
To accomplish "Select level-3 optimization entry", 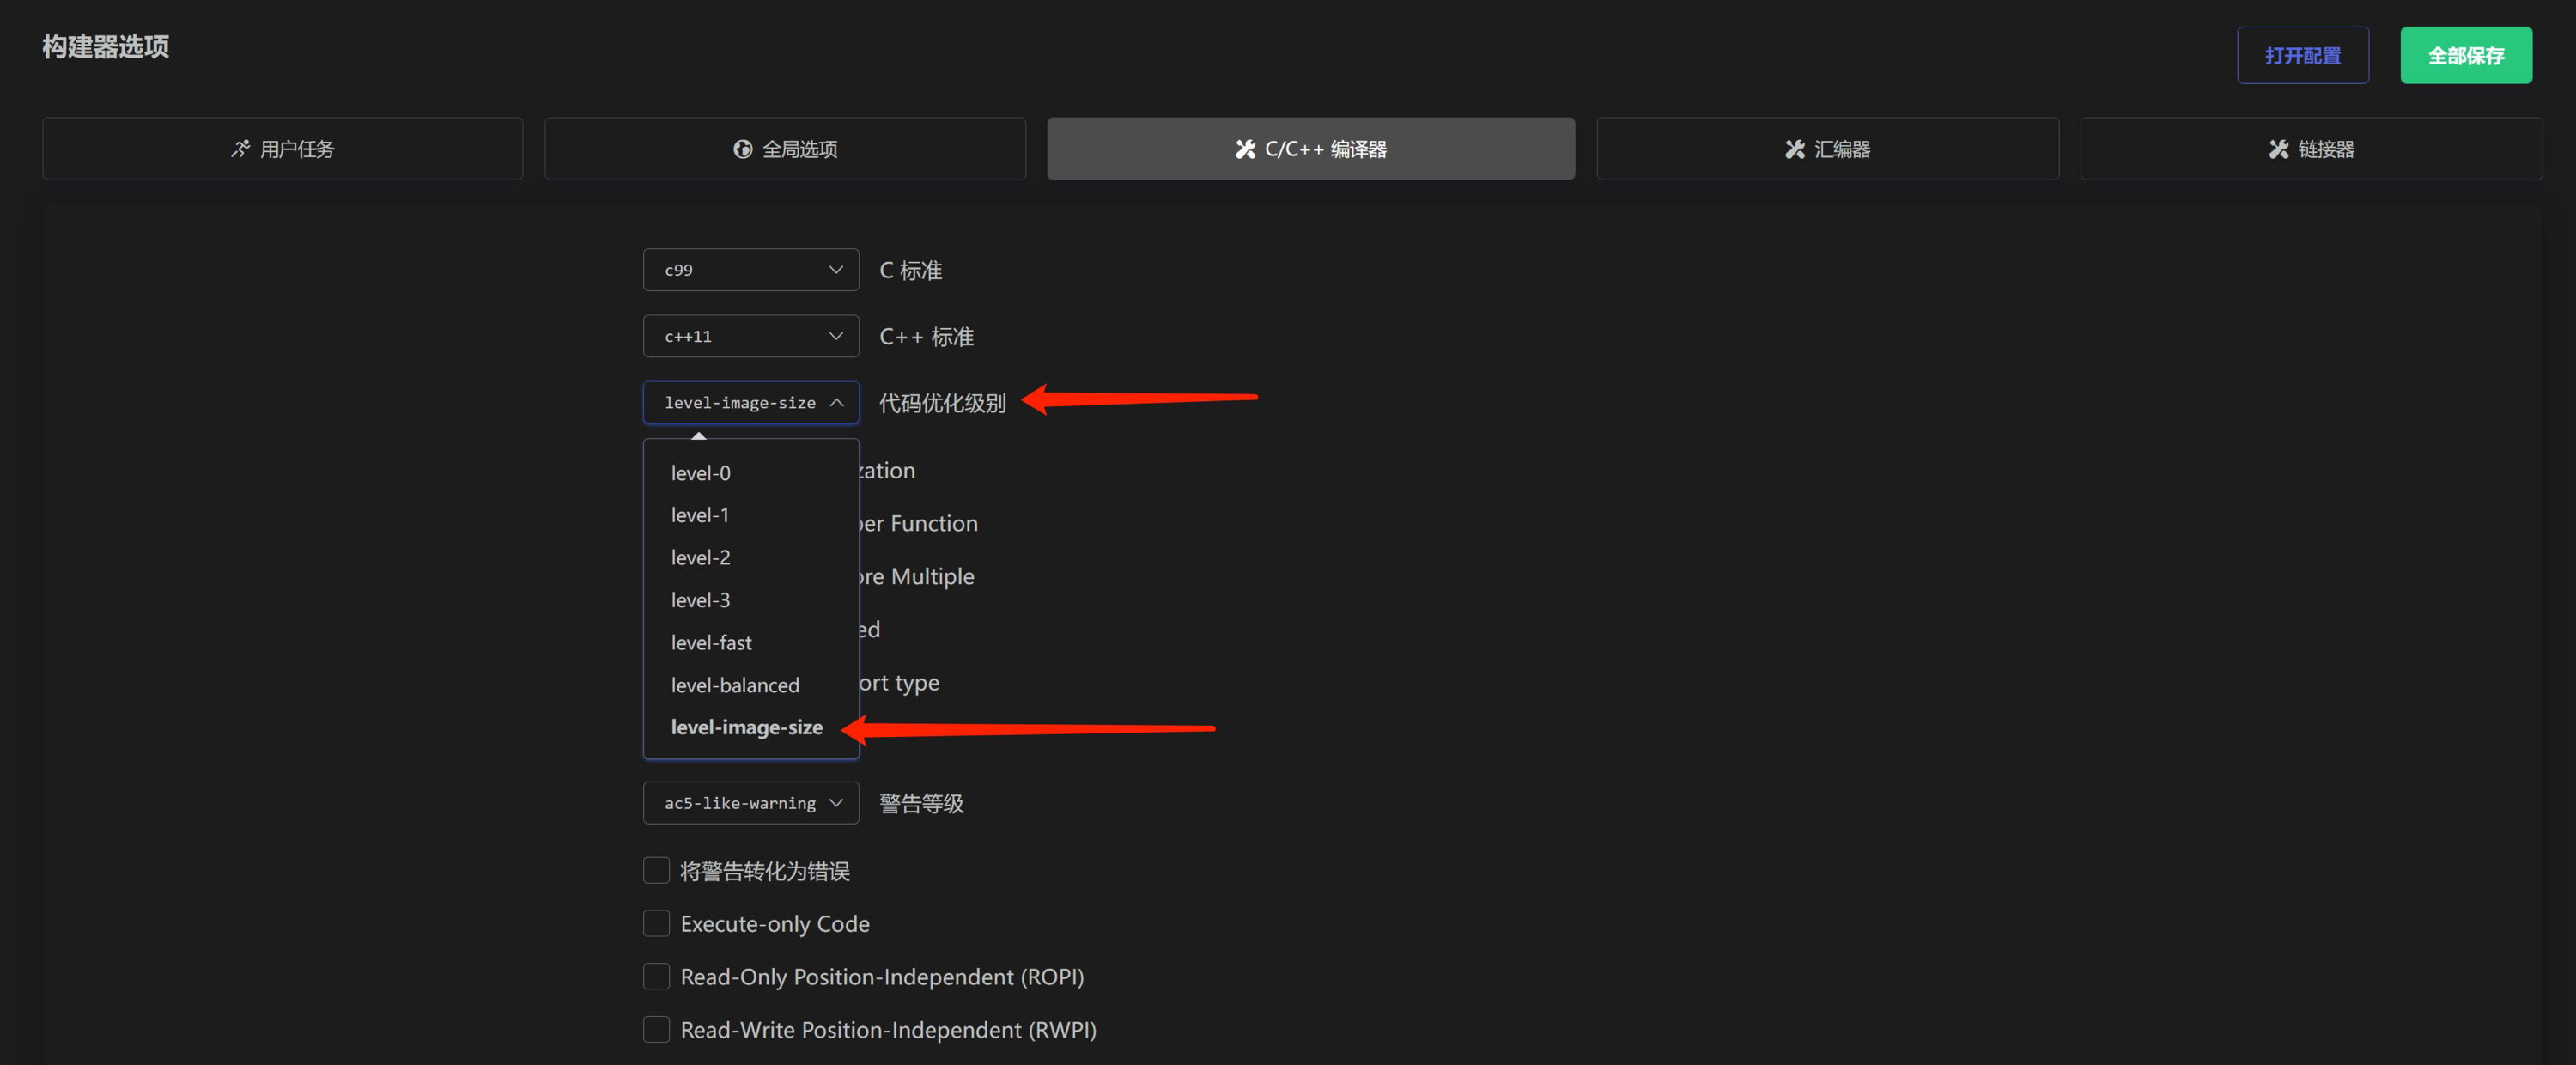I will [x=701, y=600].
